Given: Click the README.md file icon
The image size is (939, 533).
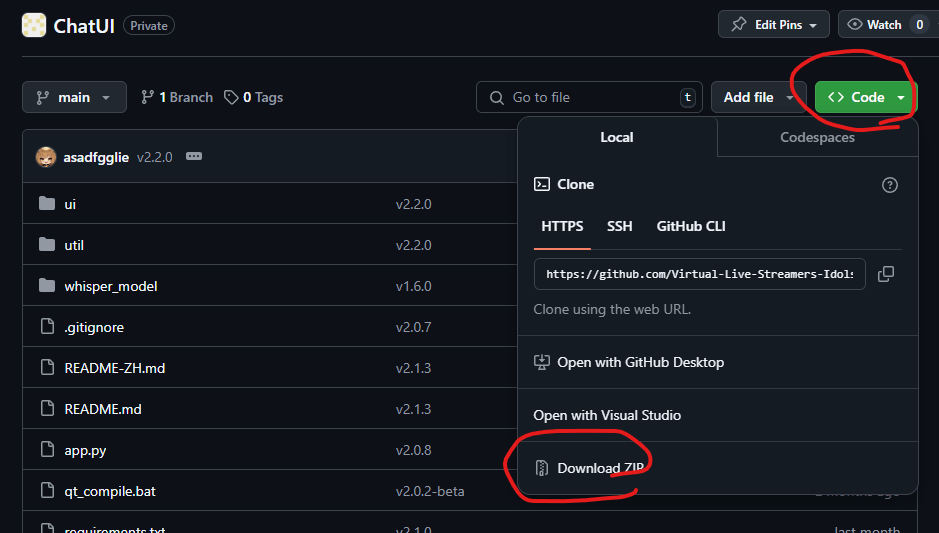Looking at the screenshot, I should [47, 408].
